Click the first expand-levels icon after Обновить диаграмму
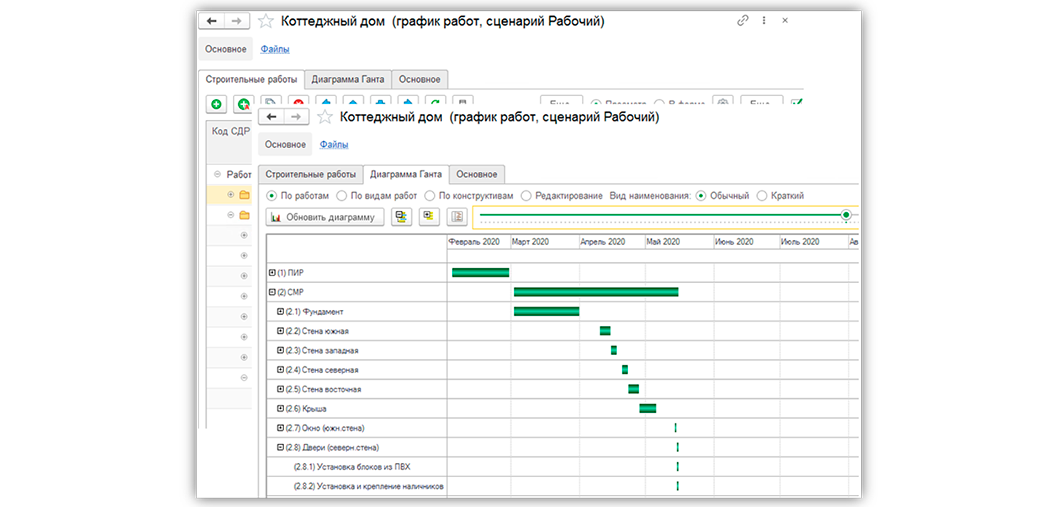This screenshot has width=1057, height=507. pos(402,217)
